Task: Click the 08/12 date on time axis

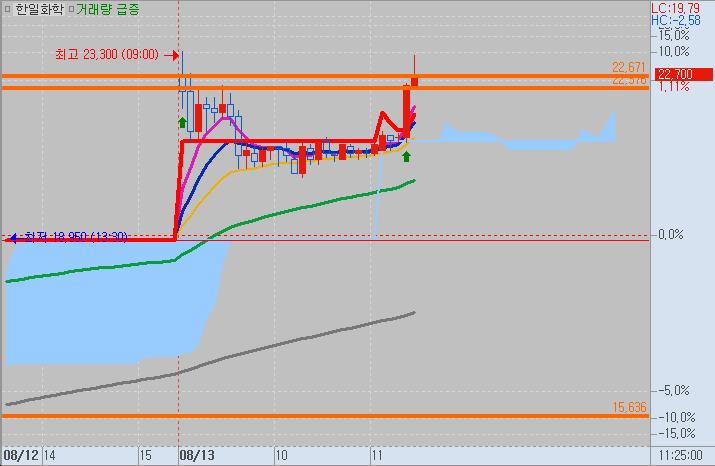Action: 21,455
